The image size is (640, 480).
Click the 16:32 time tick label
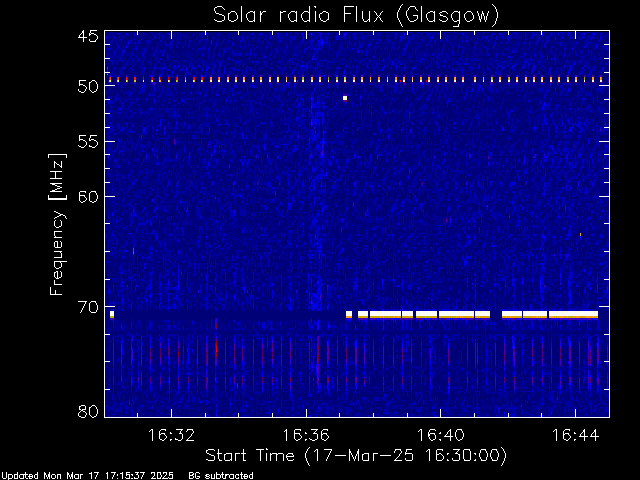point(171,435)
